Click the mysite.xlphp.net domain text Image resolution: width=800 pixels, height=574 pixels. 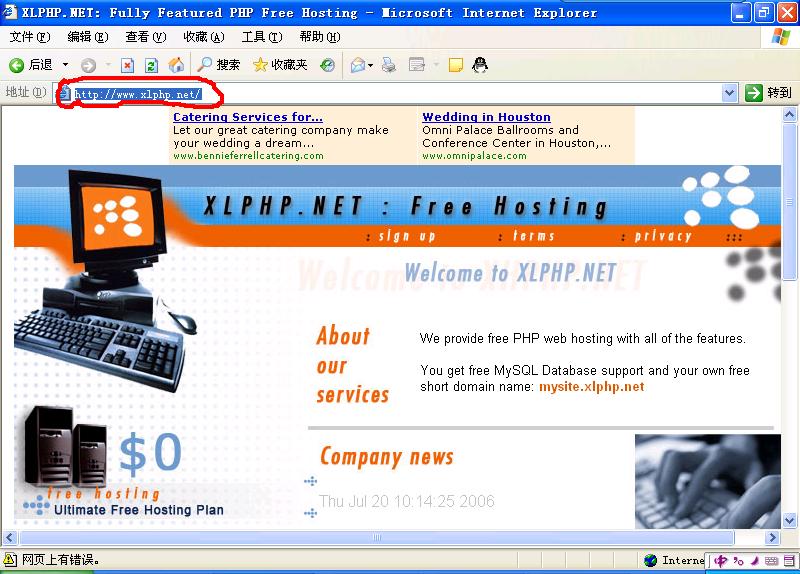click(x=591, y=387)
